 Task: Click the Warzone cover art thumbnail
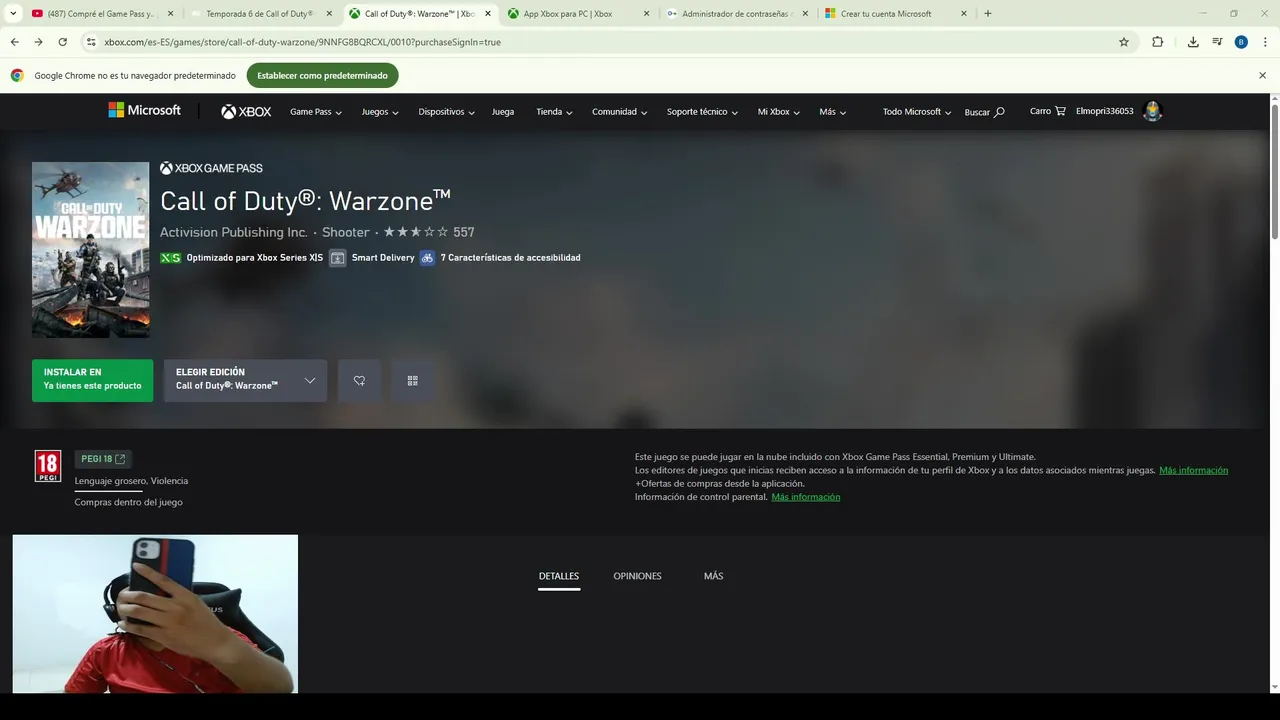(90, 250)
